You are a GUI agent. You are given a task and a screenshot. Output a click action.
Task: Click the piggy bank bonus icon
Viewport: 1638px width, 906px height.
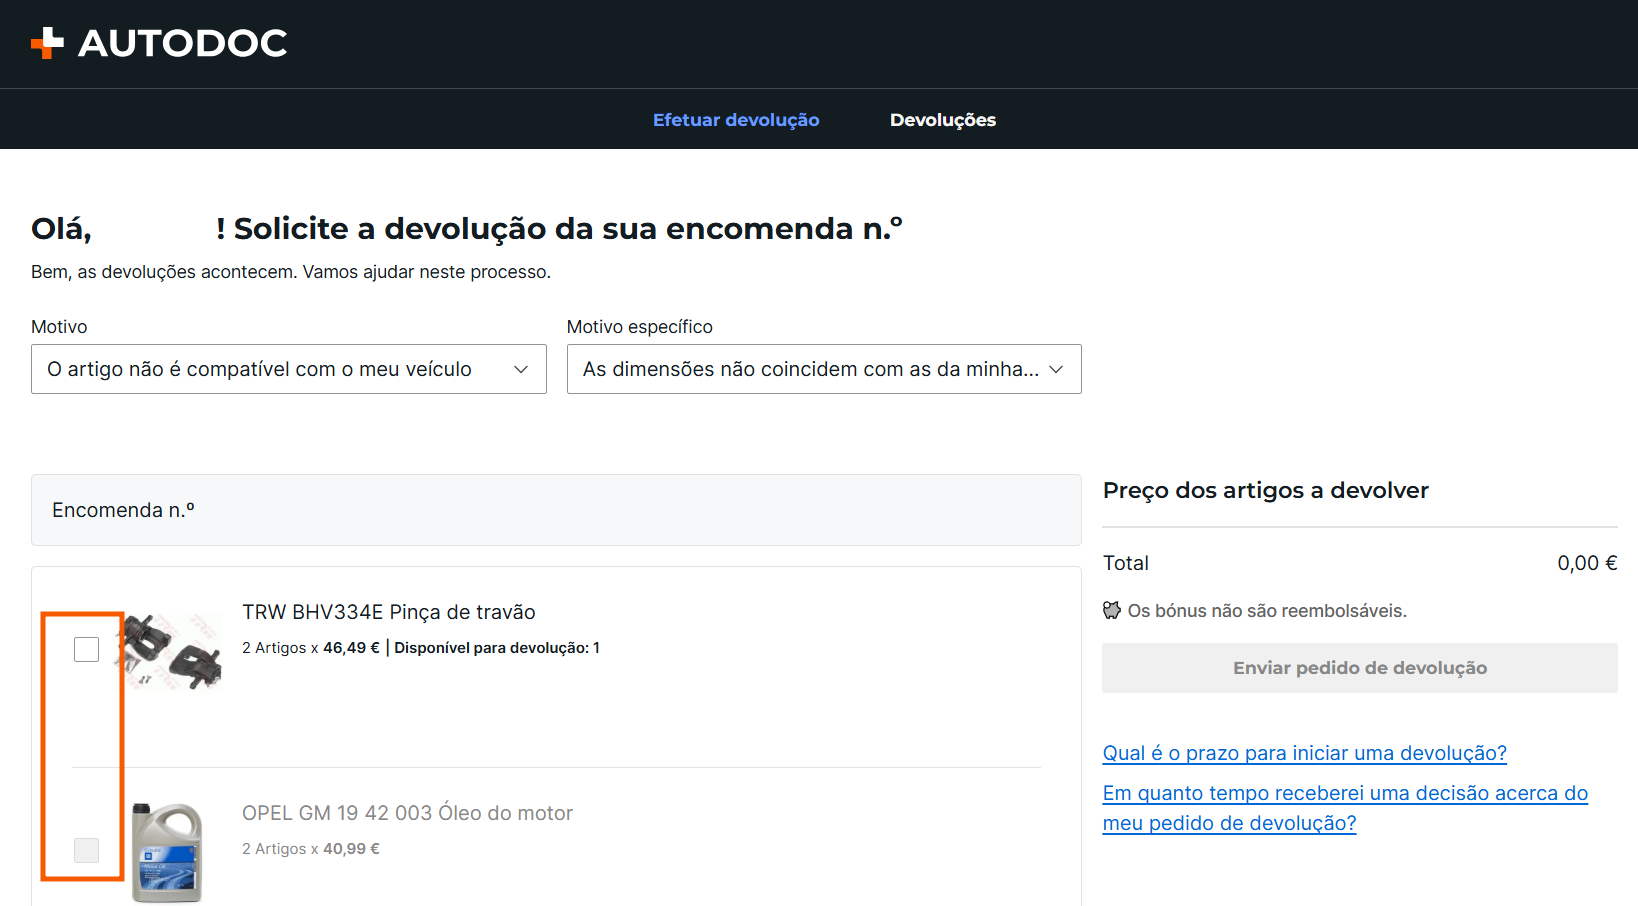coord(1112,610)
